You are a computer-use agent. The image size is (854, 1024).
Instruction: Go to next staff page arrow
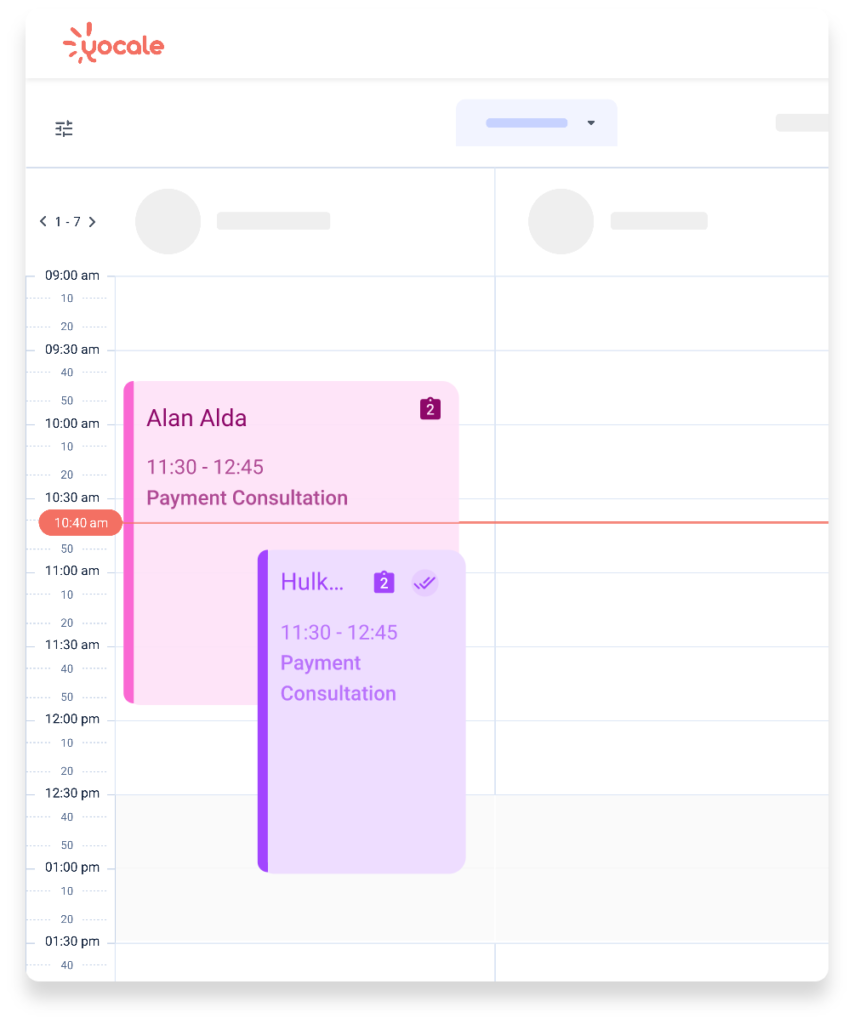(92, 221)
